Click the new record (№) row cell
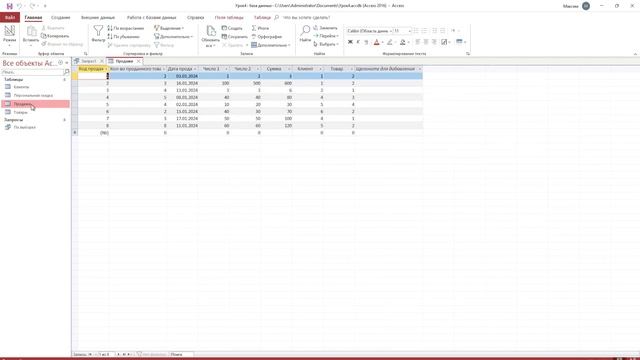Image resolution: width=640 pixels, height=360 pixels. 94,133
